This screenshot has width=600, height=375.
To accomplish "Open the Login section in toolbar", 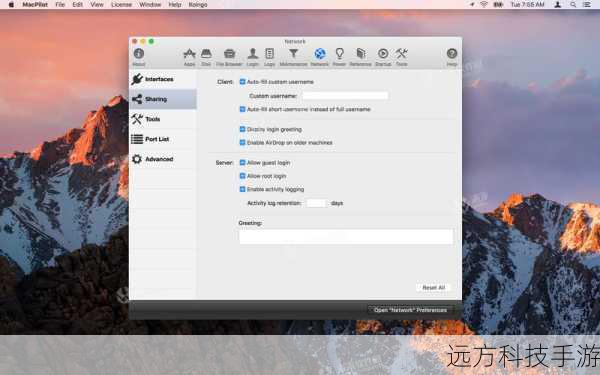I will 253,57.
